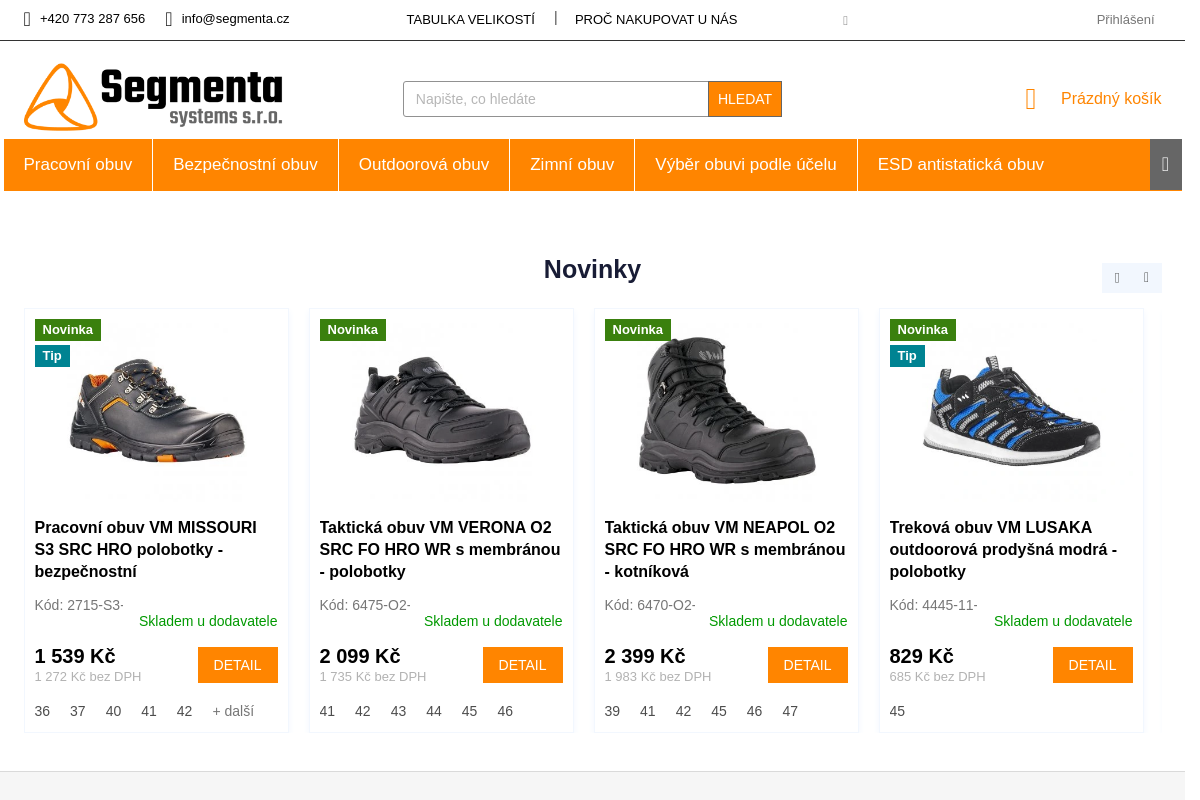Open ESD antistatická obuv menu item
Screen dimensions: 1200x800
960,165
